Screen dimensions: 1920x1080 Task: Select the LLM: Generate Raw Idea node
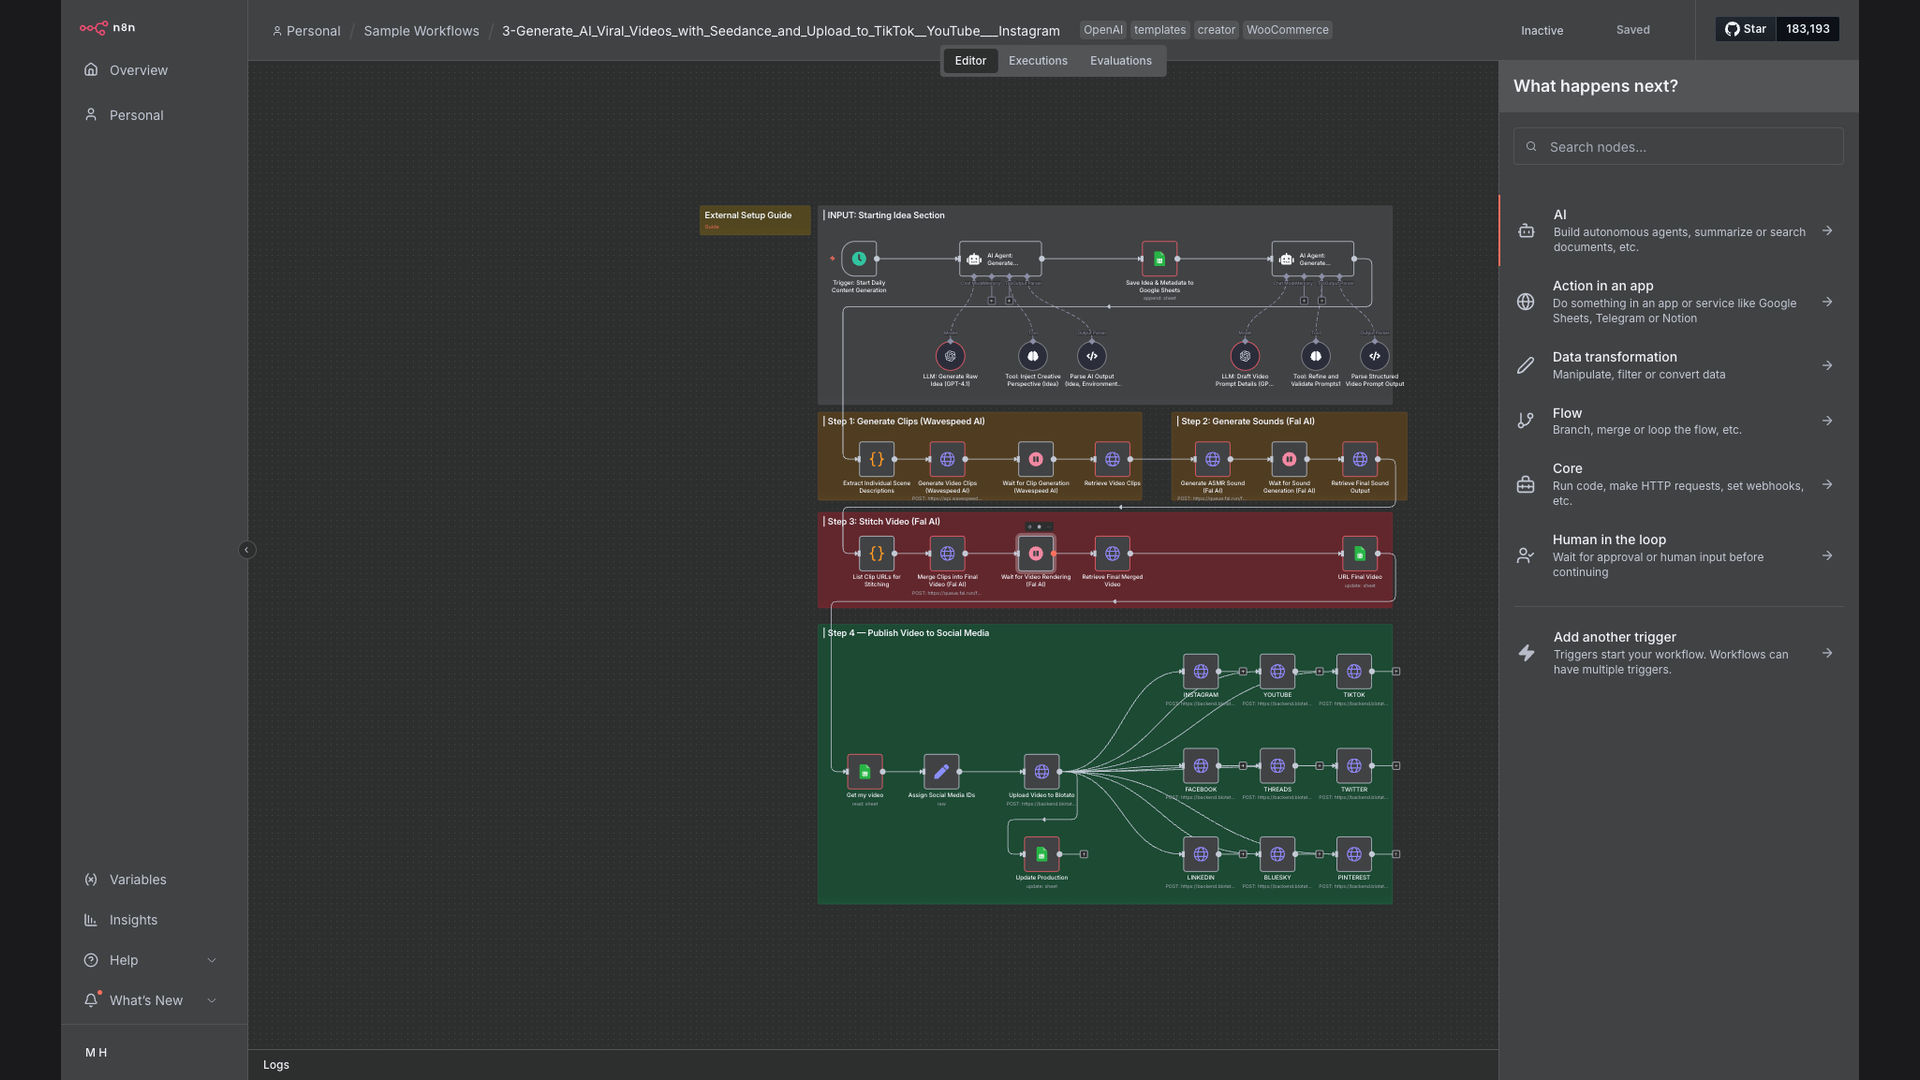950,356
